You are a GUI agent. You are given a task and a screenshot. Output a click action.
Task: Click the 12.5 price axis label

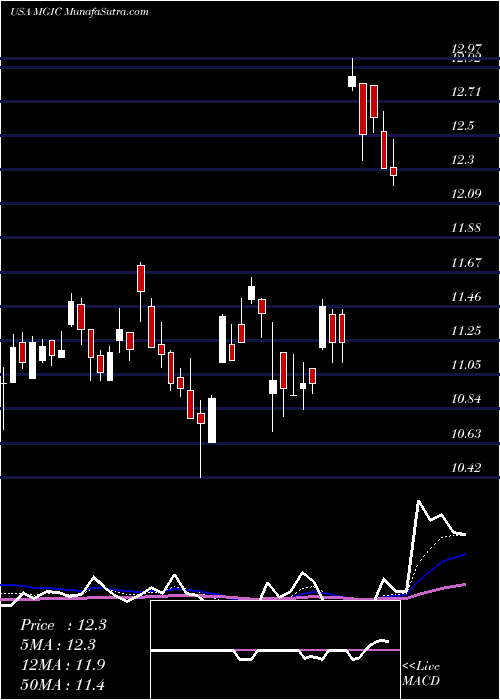(462, 126)
